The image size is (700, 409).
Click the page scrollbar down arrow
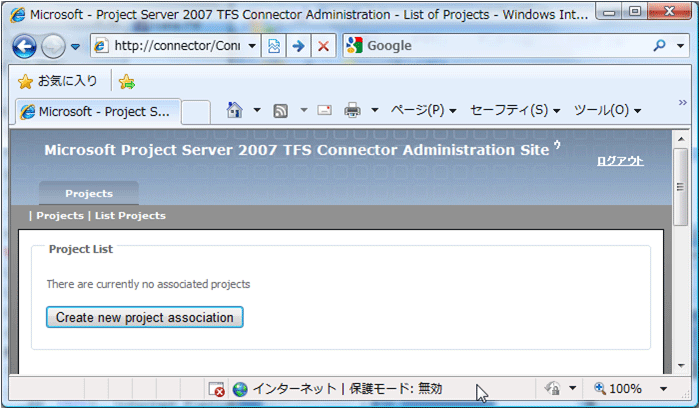coord(681,366)
